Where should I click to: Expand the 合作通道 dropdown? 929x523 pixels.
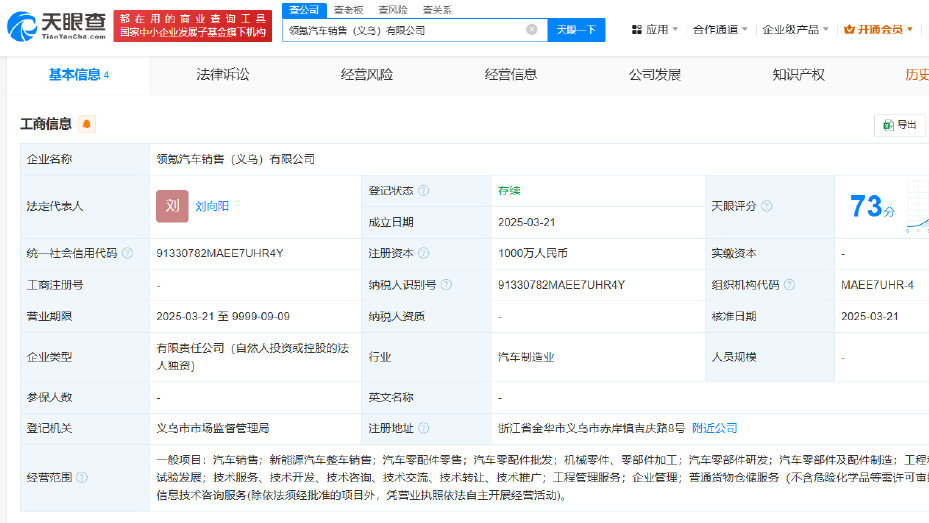(x=720, y=30)
